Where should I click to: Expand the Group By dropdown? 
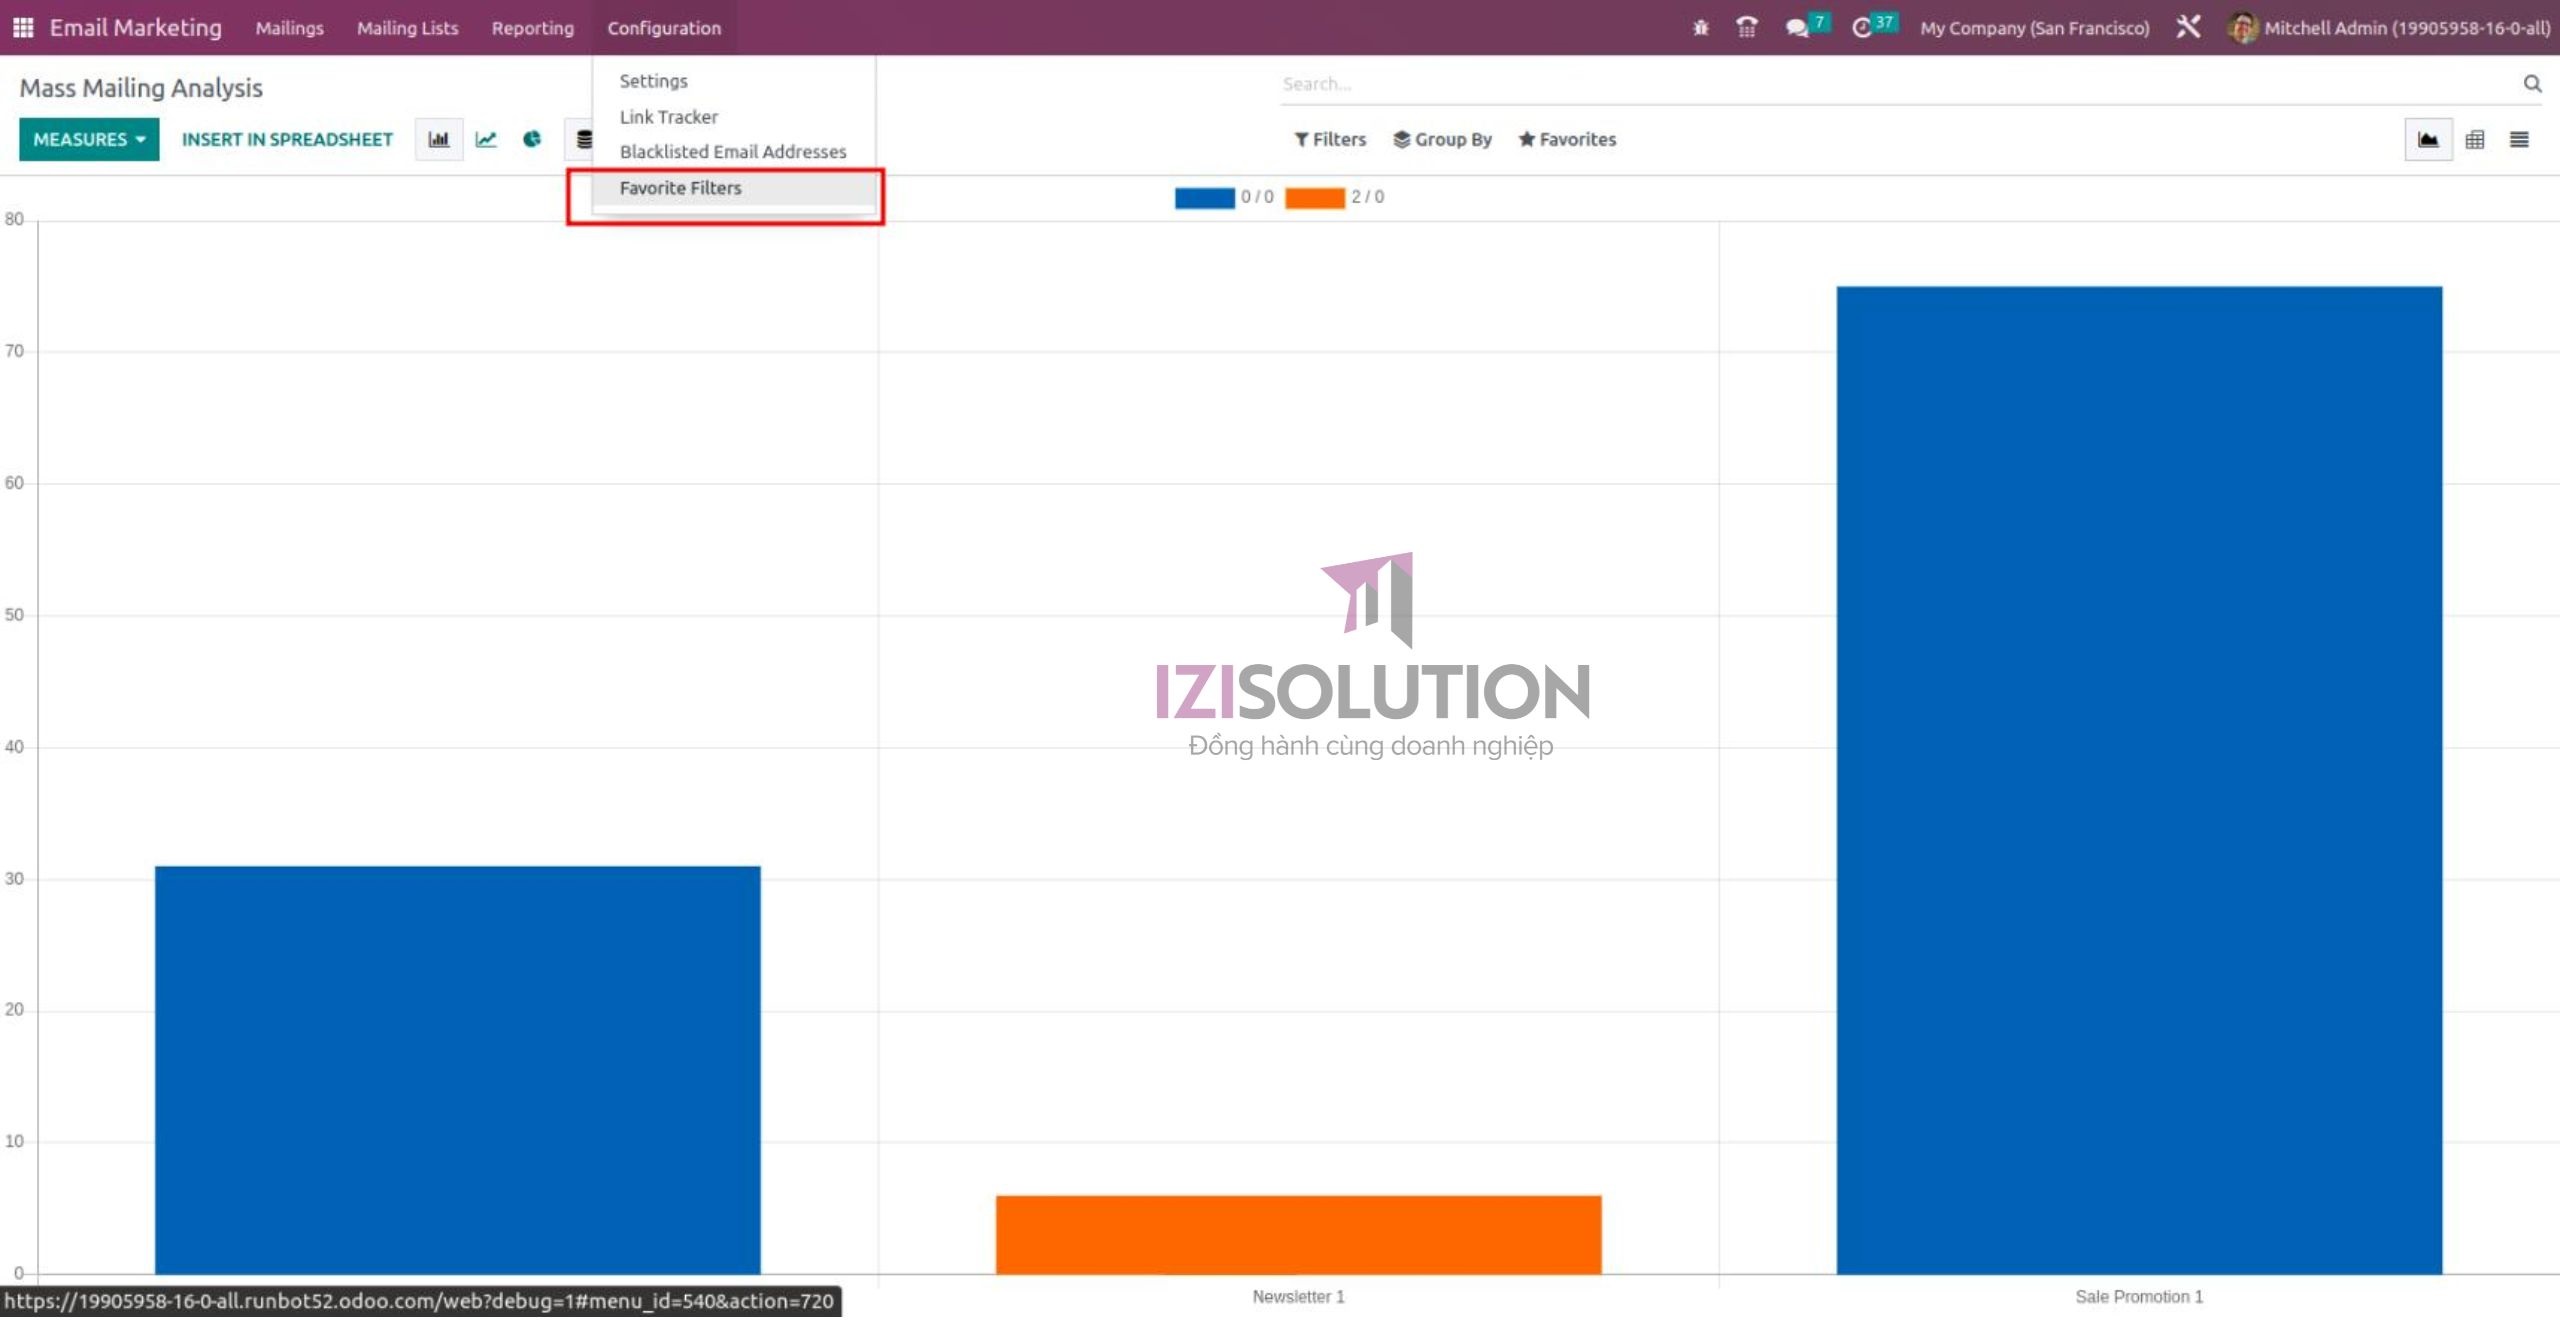click(1442, 141)
